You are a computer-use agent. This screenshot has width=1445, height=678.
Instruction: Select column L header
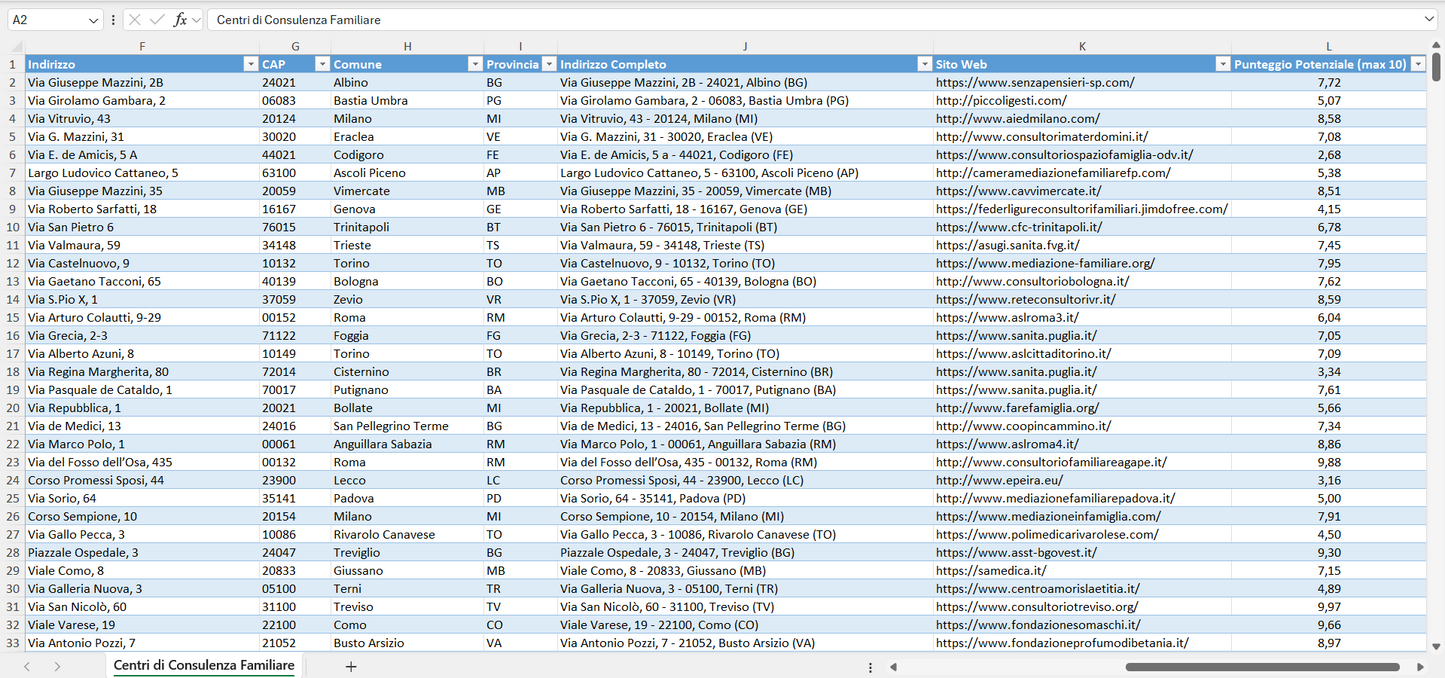pos(1329,46)
